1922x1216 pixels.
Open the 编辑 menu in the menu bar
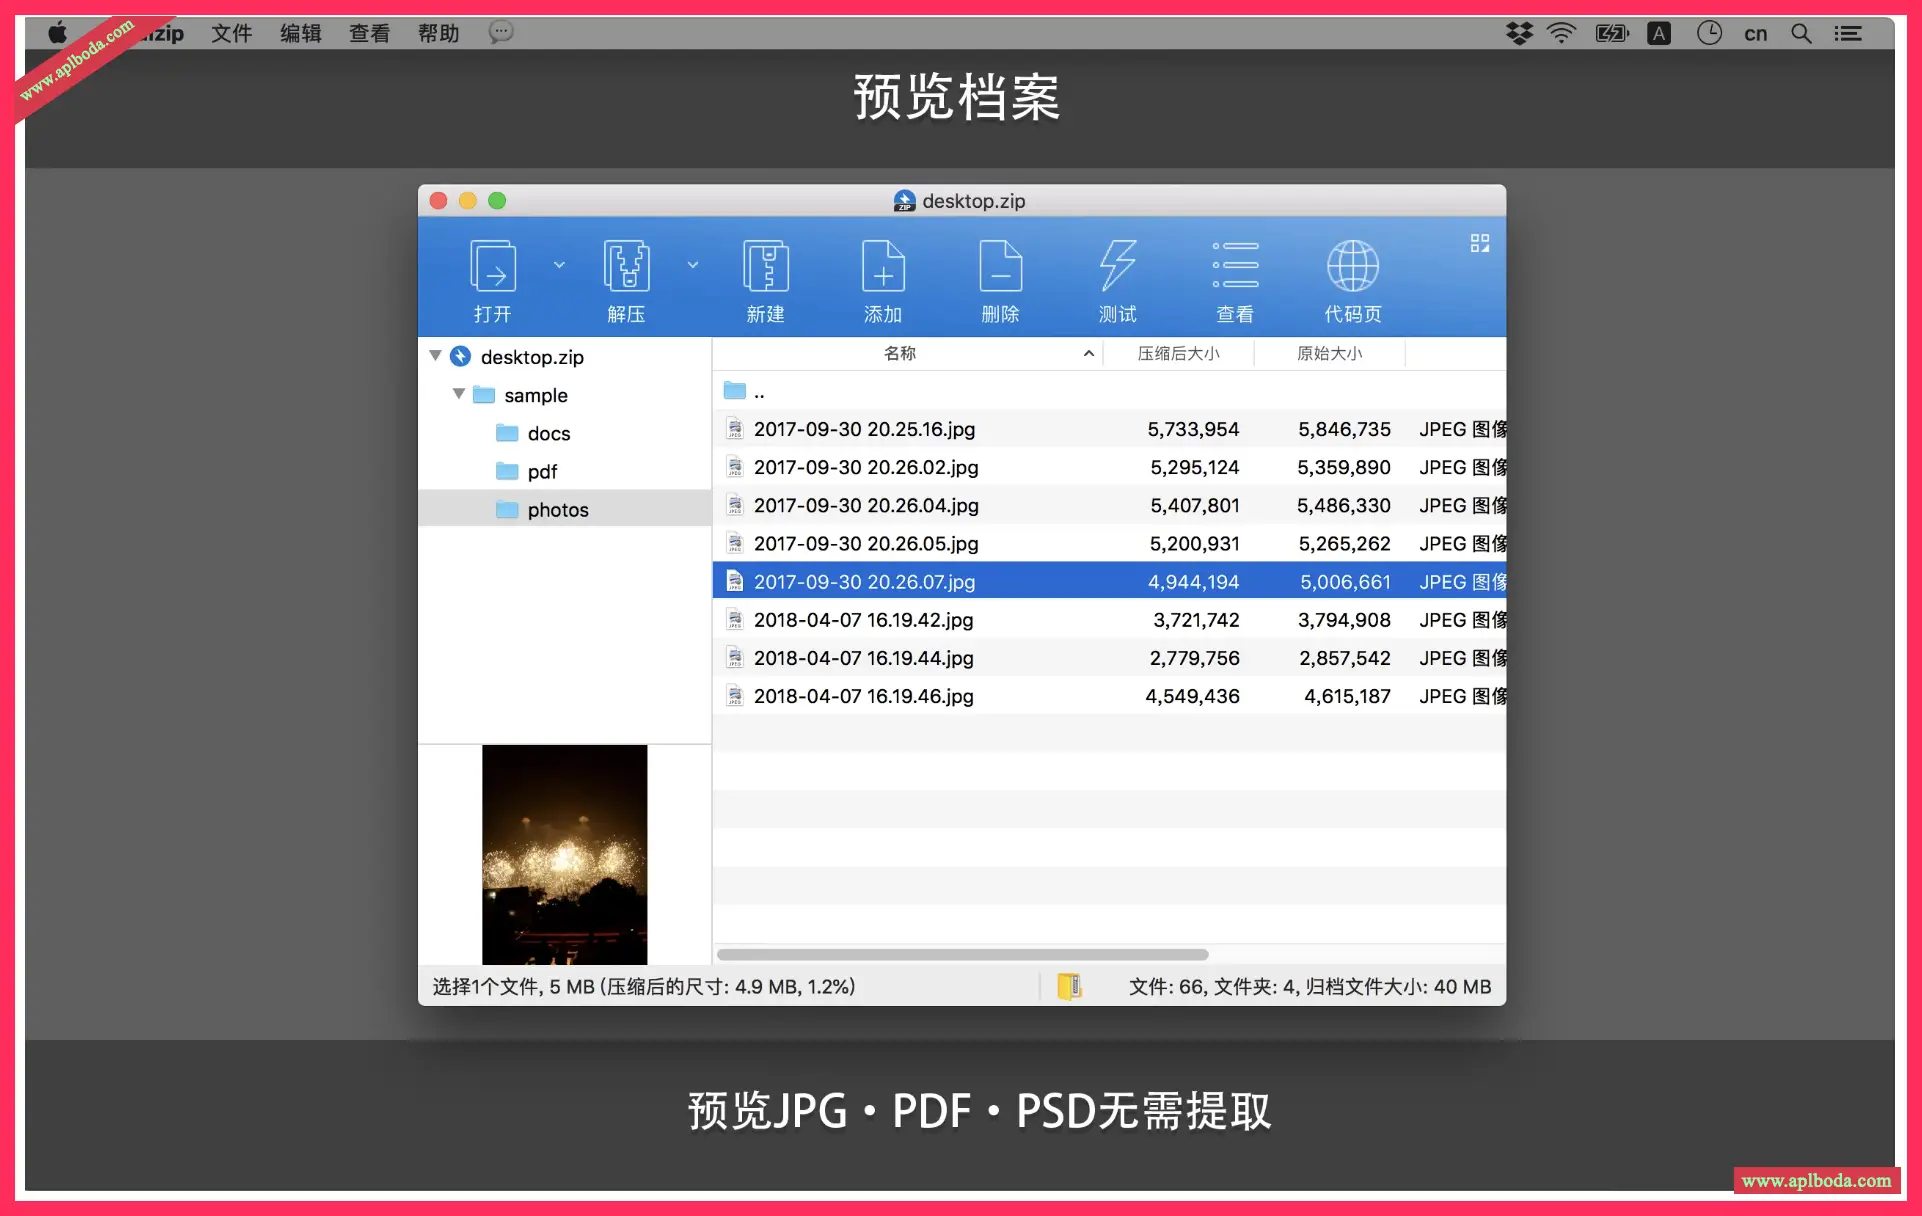(301, 32)
